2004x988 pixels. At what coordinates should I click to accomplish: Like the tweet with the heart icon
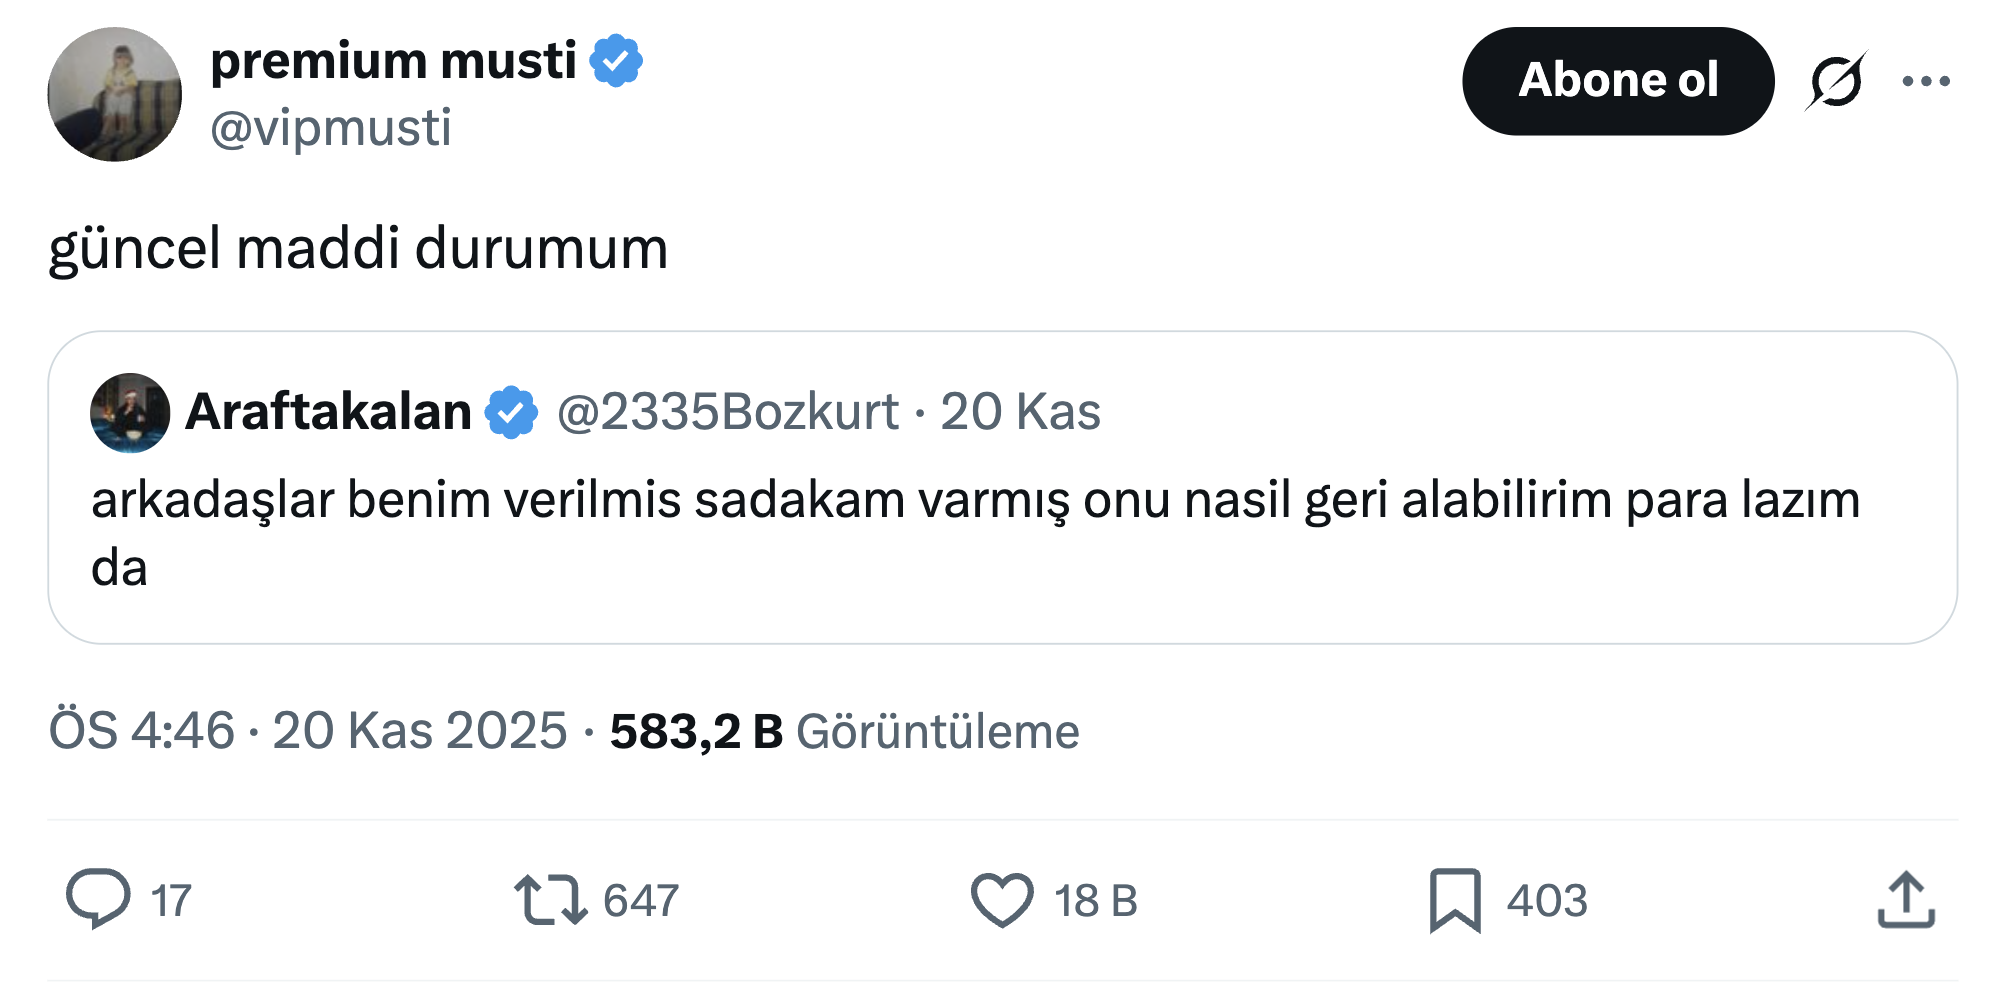[x=1002, y=899]
